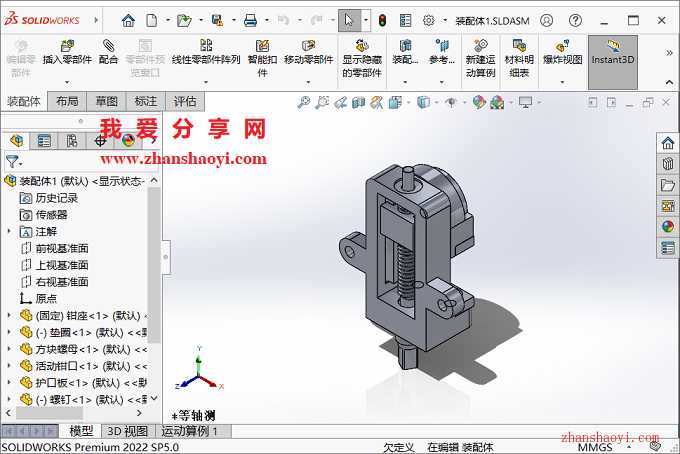Open the 运动算例 1 bottom tab

point(194,431)
